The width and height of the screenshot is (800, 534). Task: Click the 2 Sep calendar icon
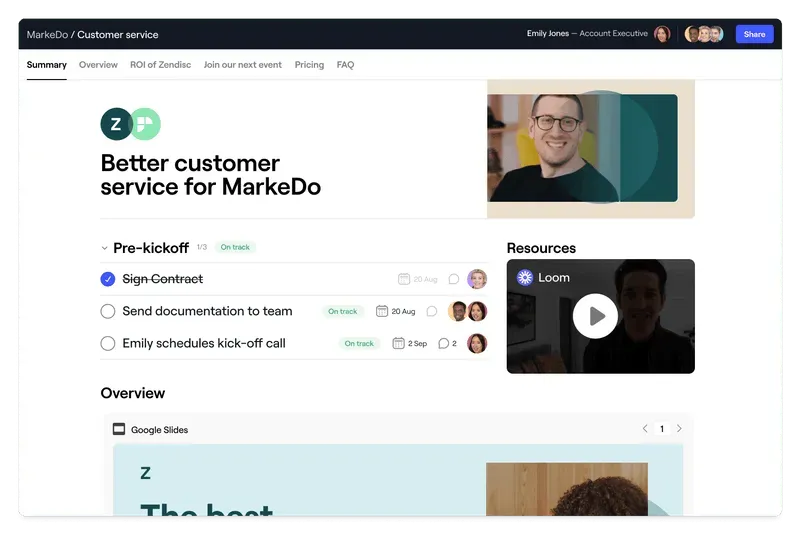click(x=398, y=343)
